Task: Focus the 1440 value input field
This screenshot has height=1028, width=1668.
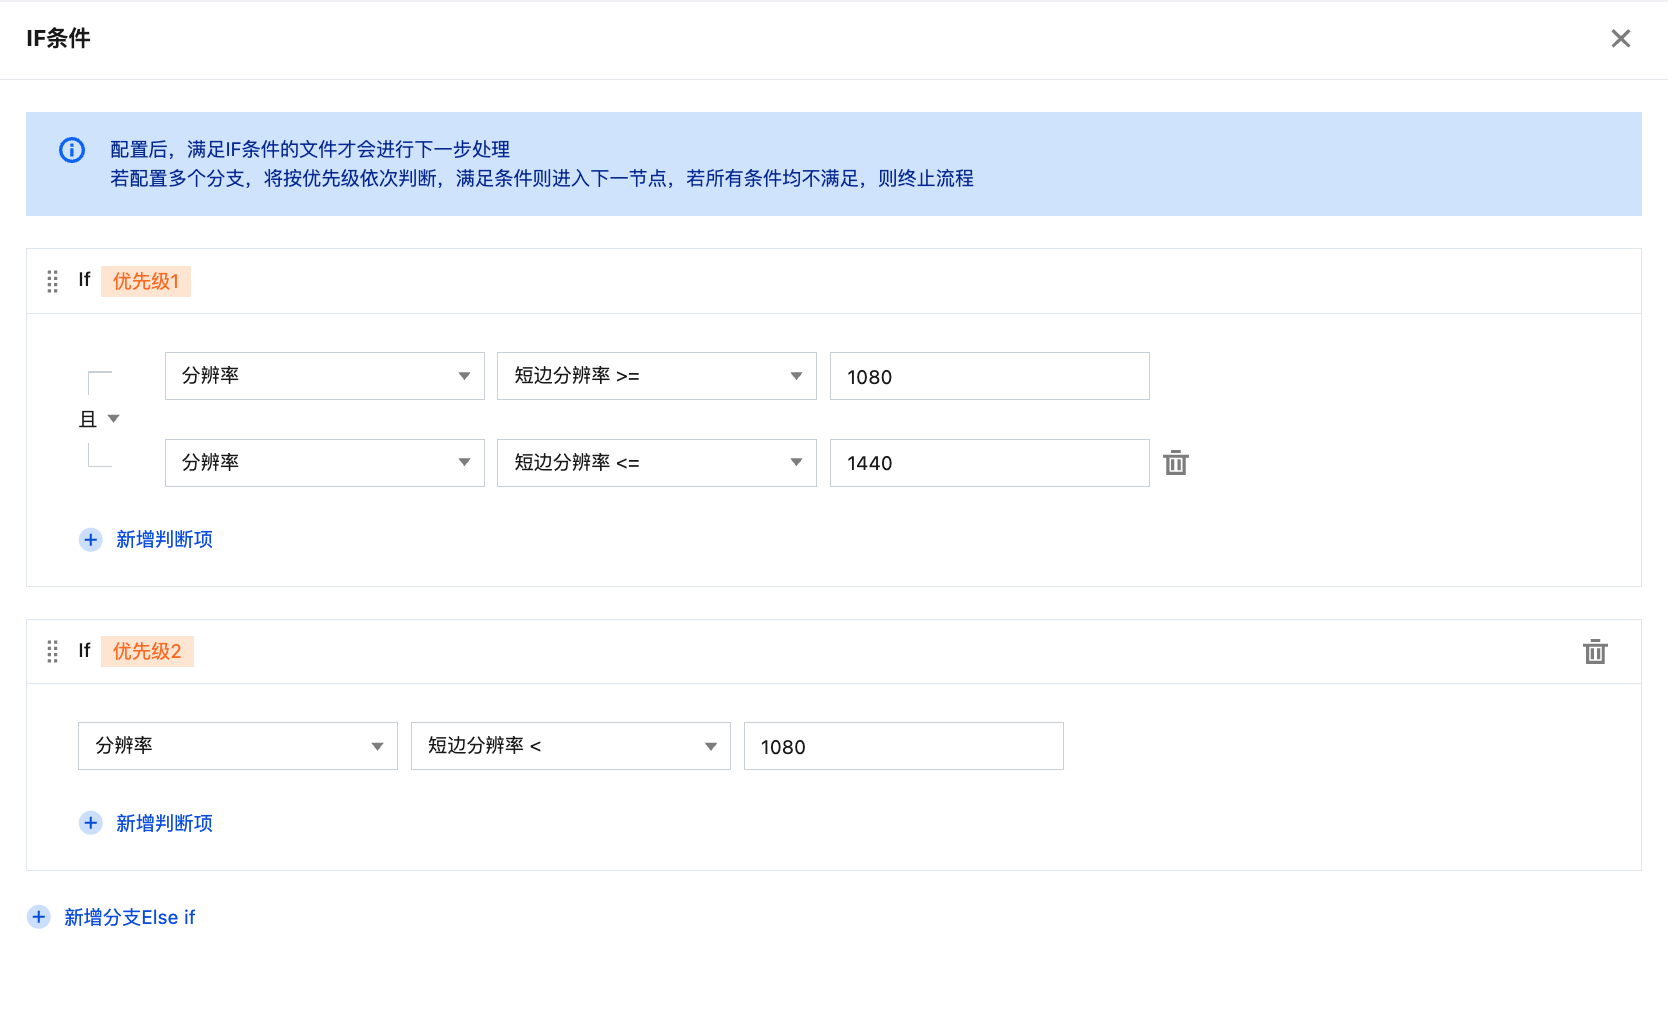Action: click(x=990, y=463)
